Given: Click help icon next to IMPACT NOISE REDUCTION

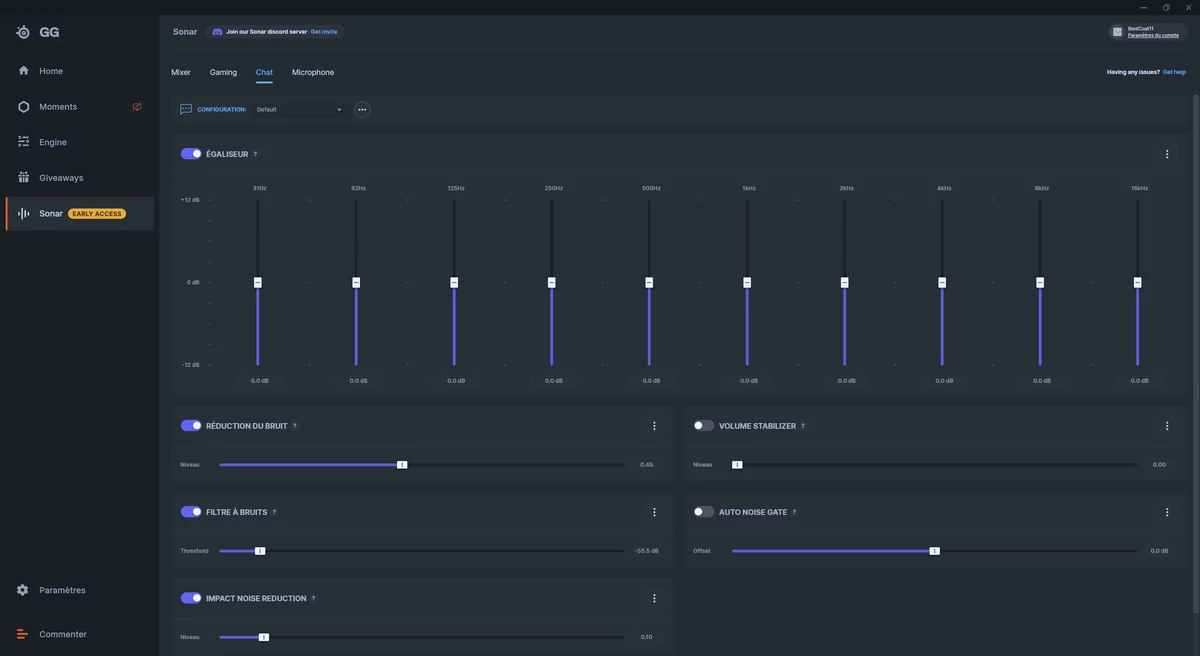Looking at the screenshot, I should [x=313, y=598].
